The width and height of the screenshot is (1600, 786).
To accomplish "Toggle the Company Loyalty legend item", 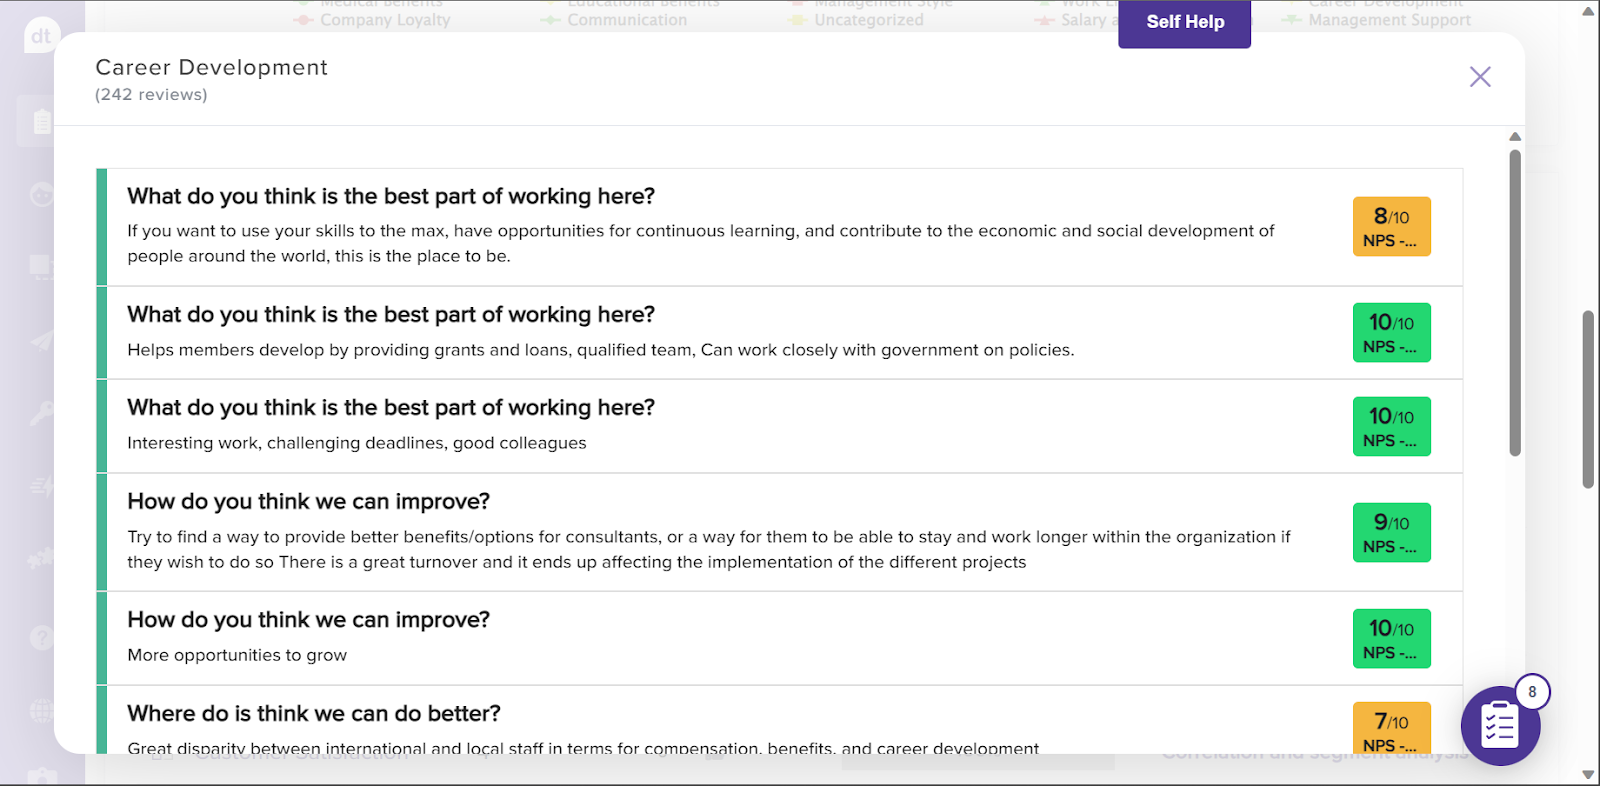I will click(385, 20).
